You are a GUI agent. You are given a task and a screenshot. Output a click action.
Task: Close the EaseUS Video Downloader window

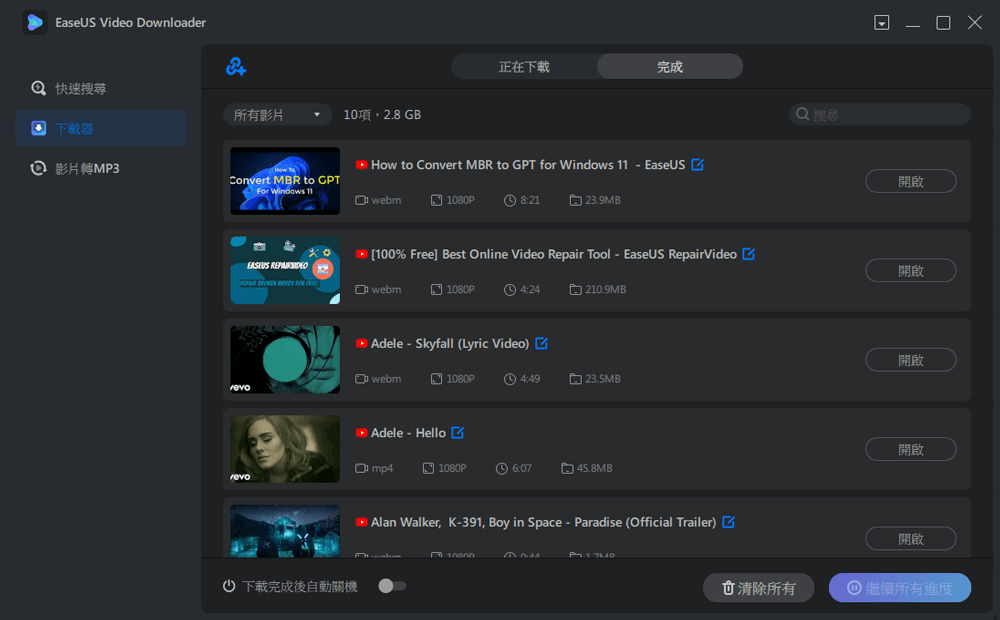[974, 23]
